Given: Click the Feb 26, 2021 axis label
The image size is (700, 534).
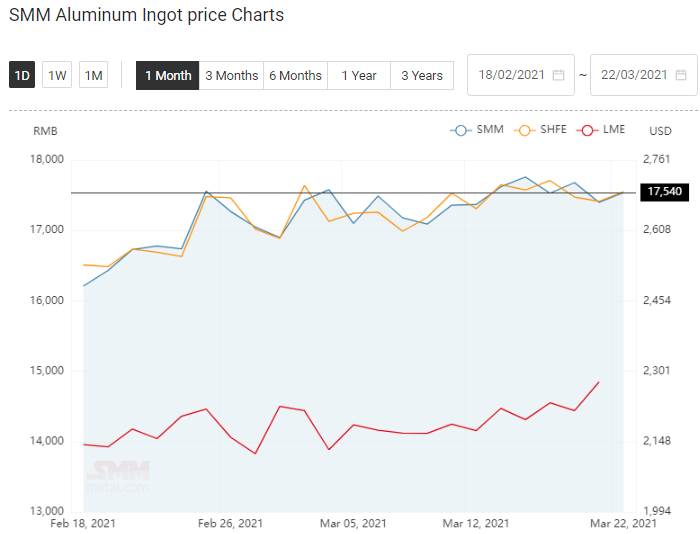Looking at the screenshot, I should pyautogui.click(x=230, y=523).
